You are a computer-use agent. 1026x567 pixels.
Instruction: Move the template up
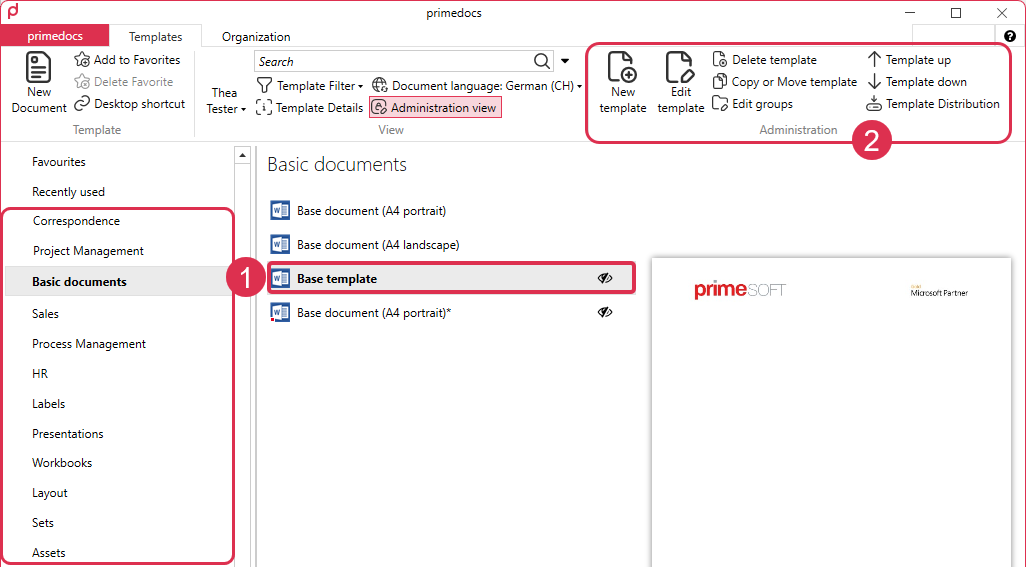910,60
